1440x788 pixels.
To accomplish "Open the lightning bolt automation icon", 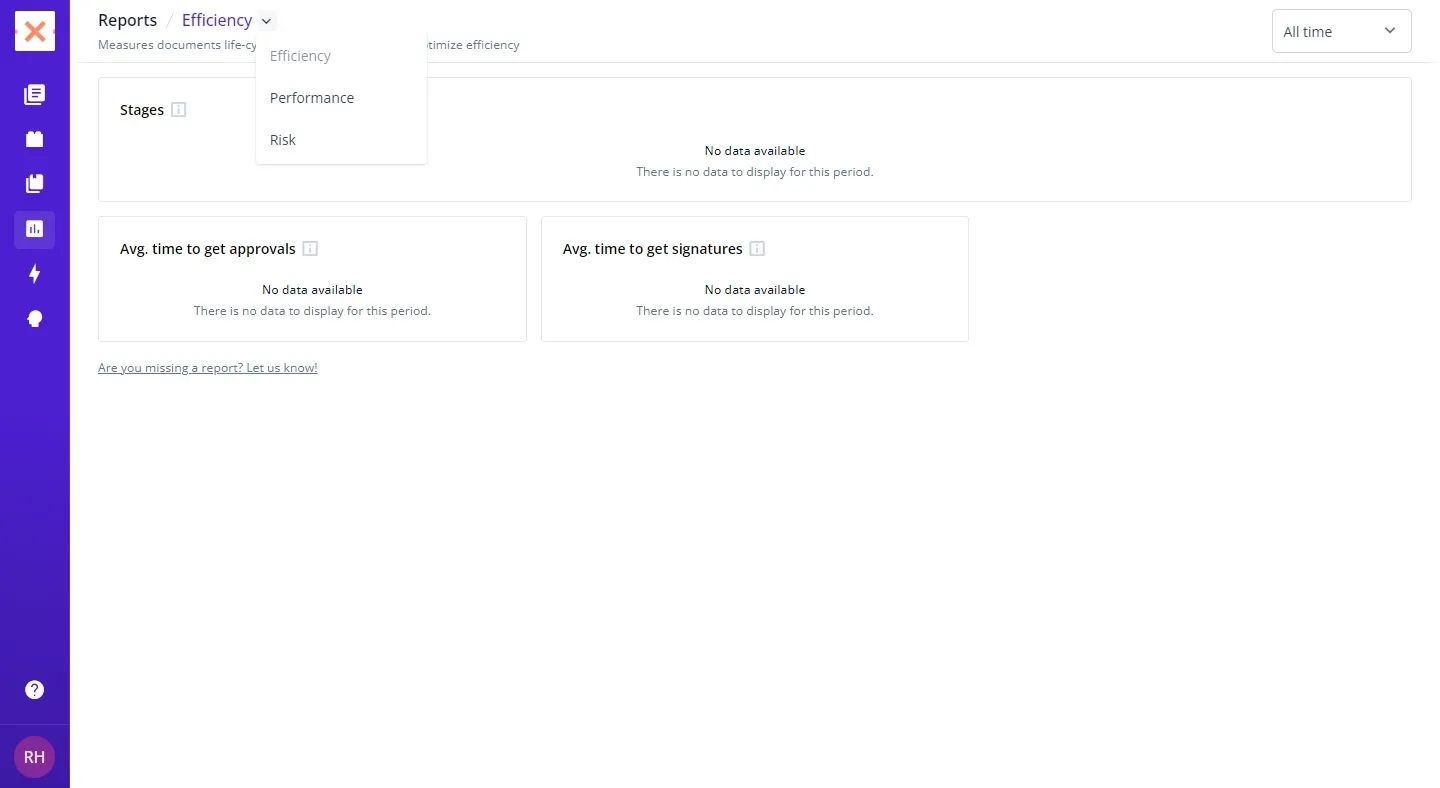I will [35, 274].
